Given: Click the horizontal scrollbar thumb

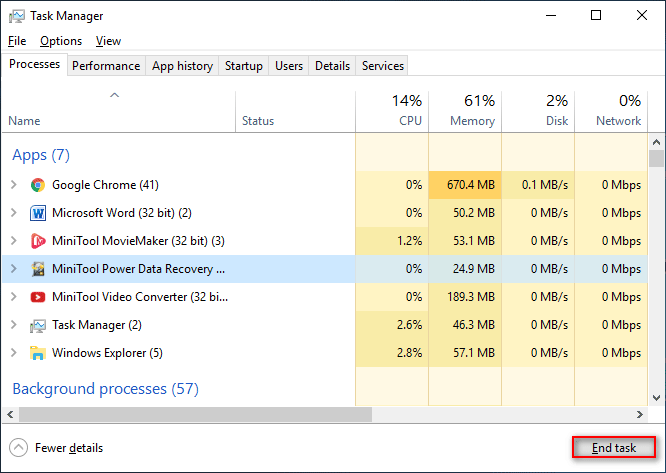Looking at the screenshot, I should [x=195, y=414].
